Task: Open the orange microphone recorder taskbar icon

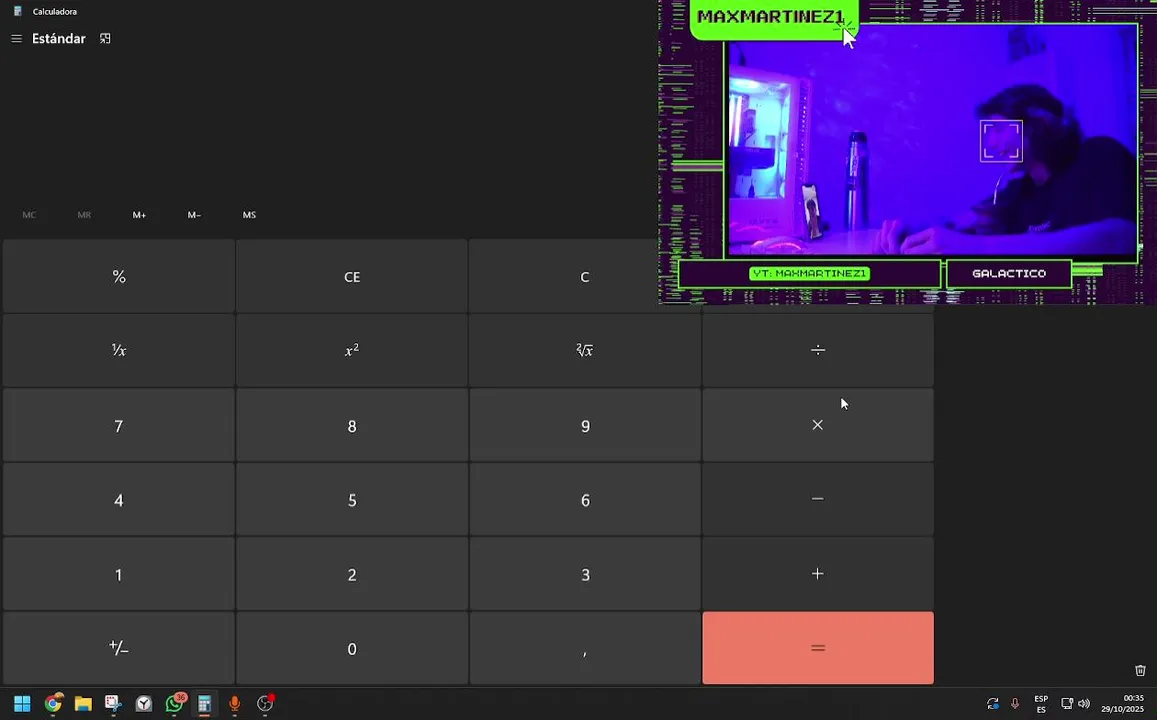Action: tap(235, 703)
